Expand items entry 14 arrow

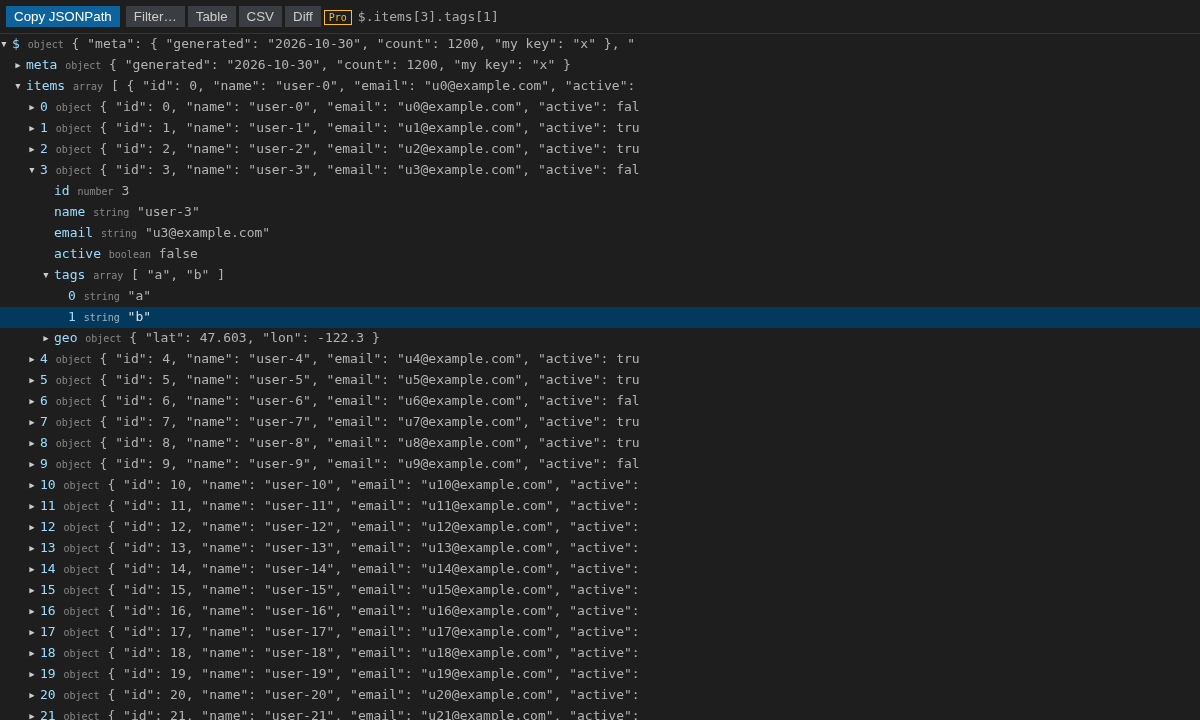coord(32,569)
